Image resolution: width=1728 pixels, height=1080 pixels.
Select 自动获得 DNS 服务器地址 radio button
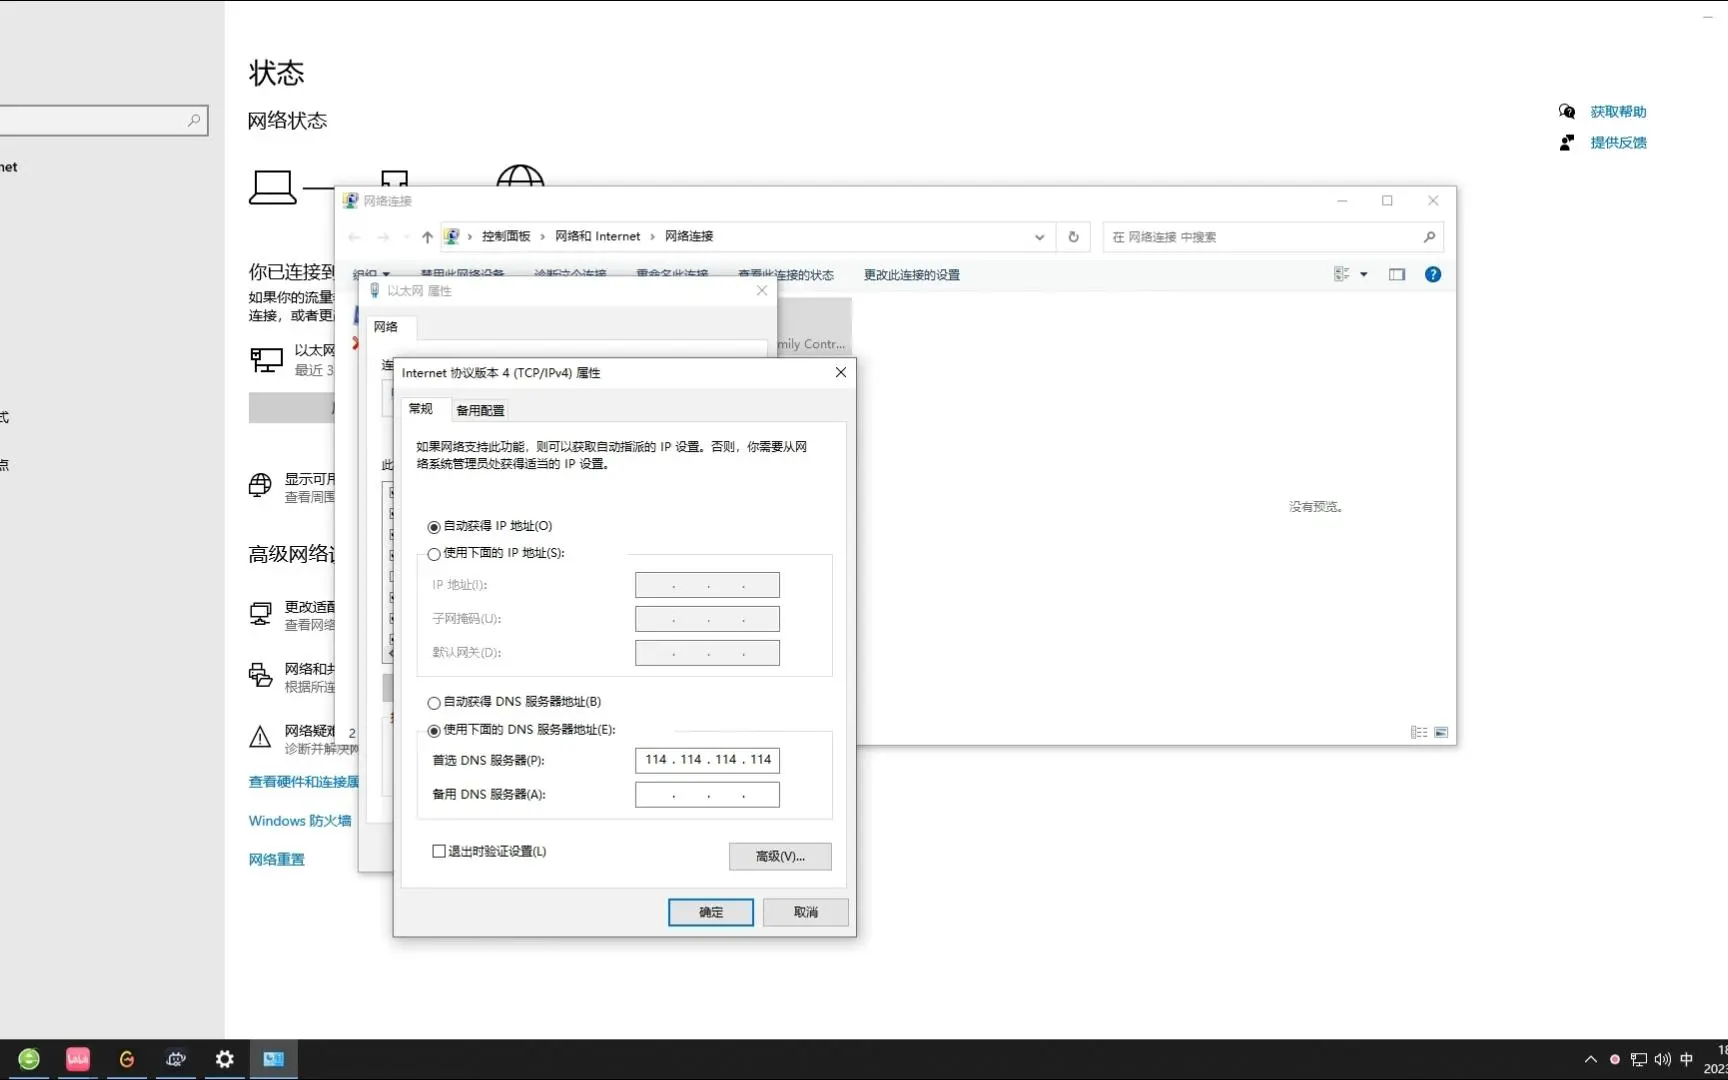434,703
